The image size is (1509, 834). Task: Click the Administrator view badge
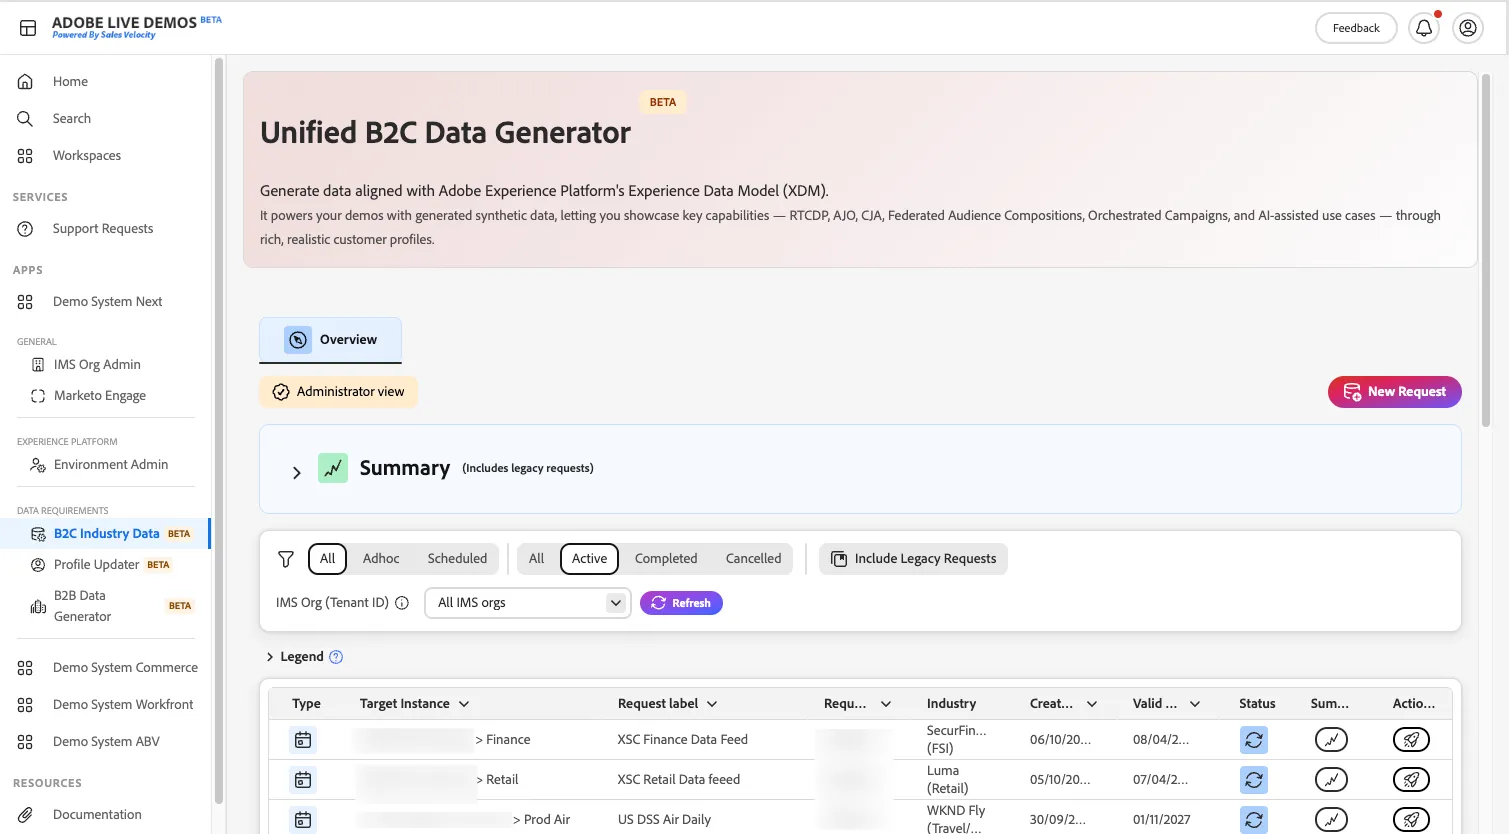[339, 392]
